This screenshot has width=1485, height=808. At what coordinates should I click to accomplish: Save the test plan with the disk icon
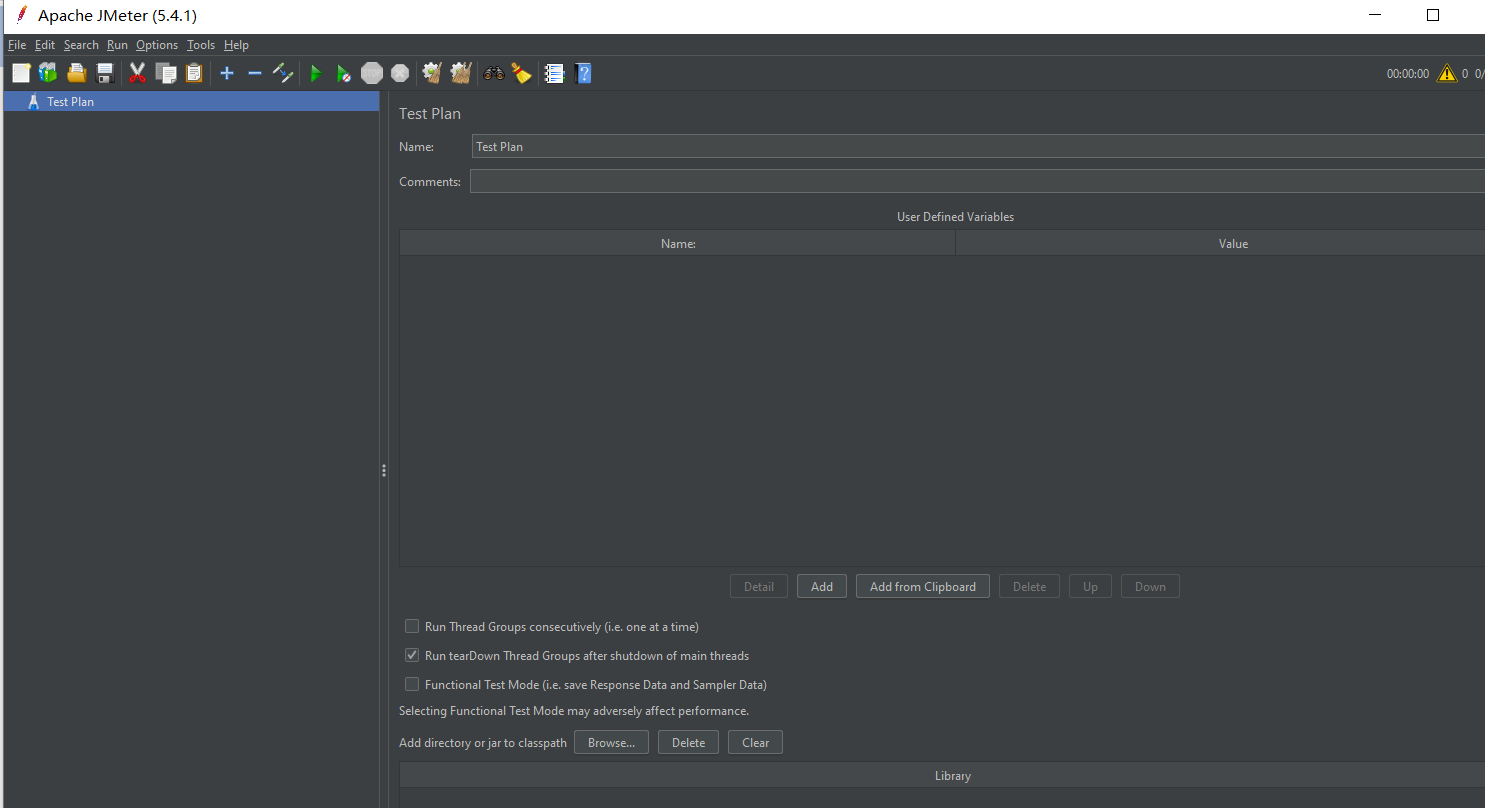pos(104,73)
